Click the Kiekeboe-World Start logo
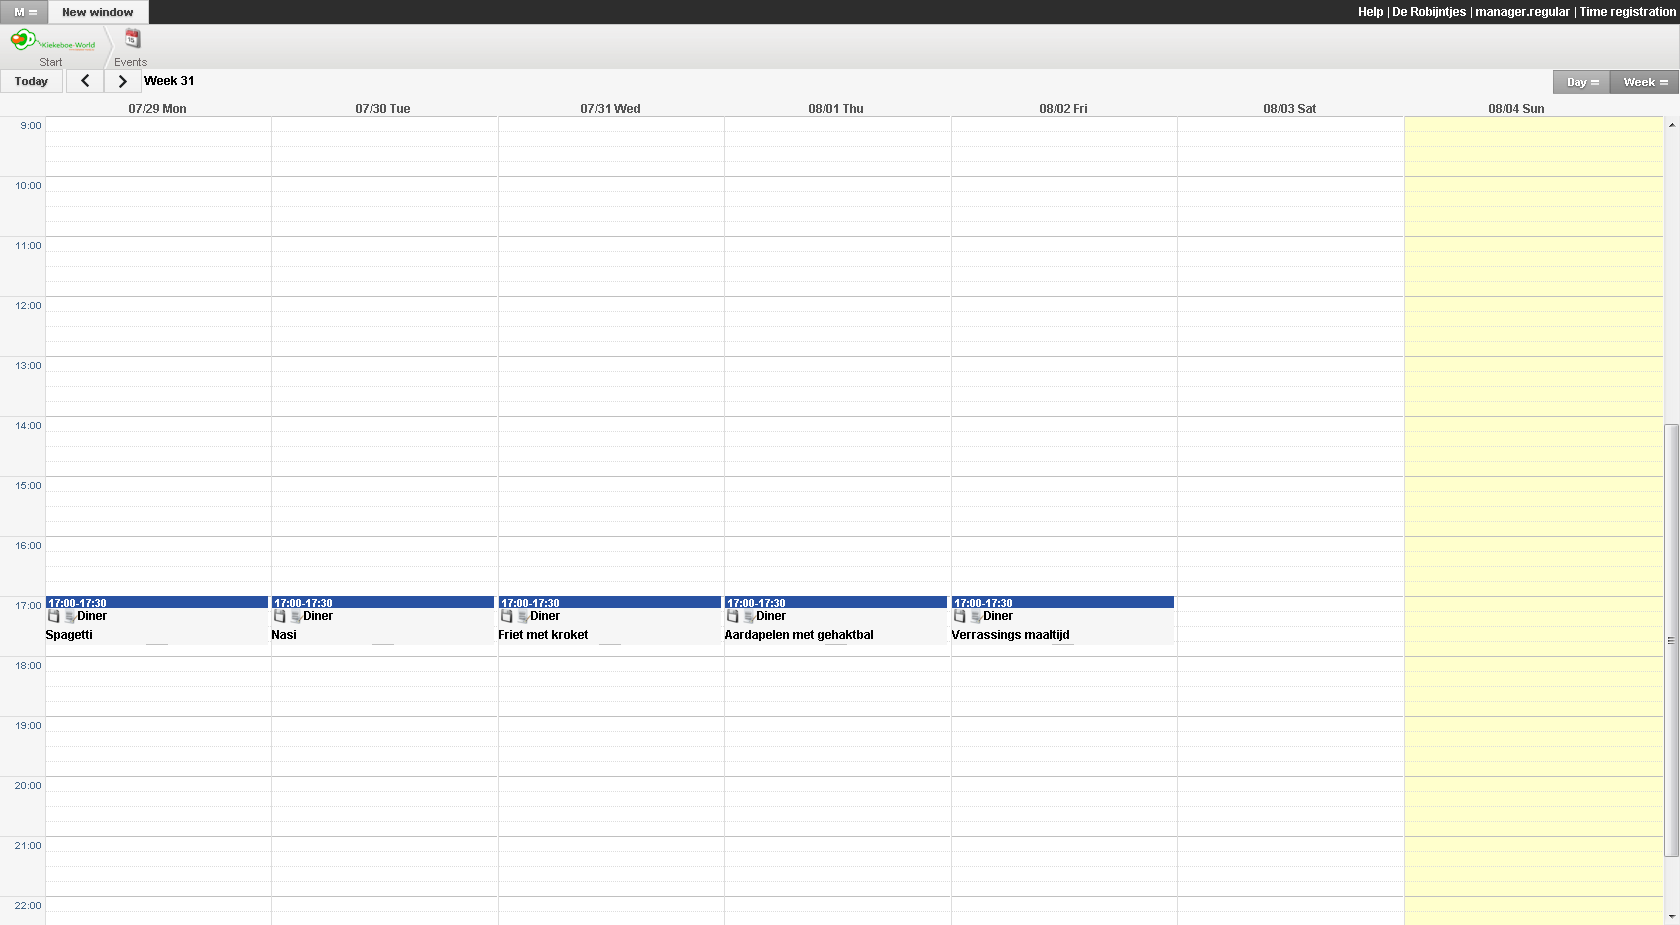1680x925 pixels. point(51,42)
